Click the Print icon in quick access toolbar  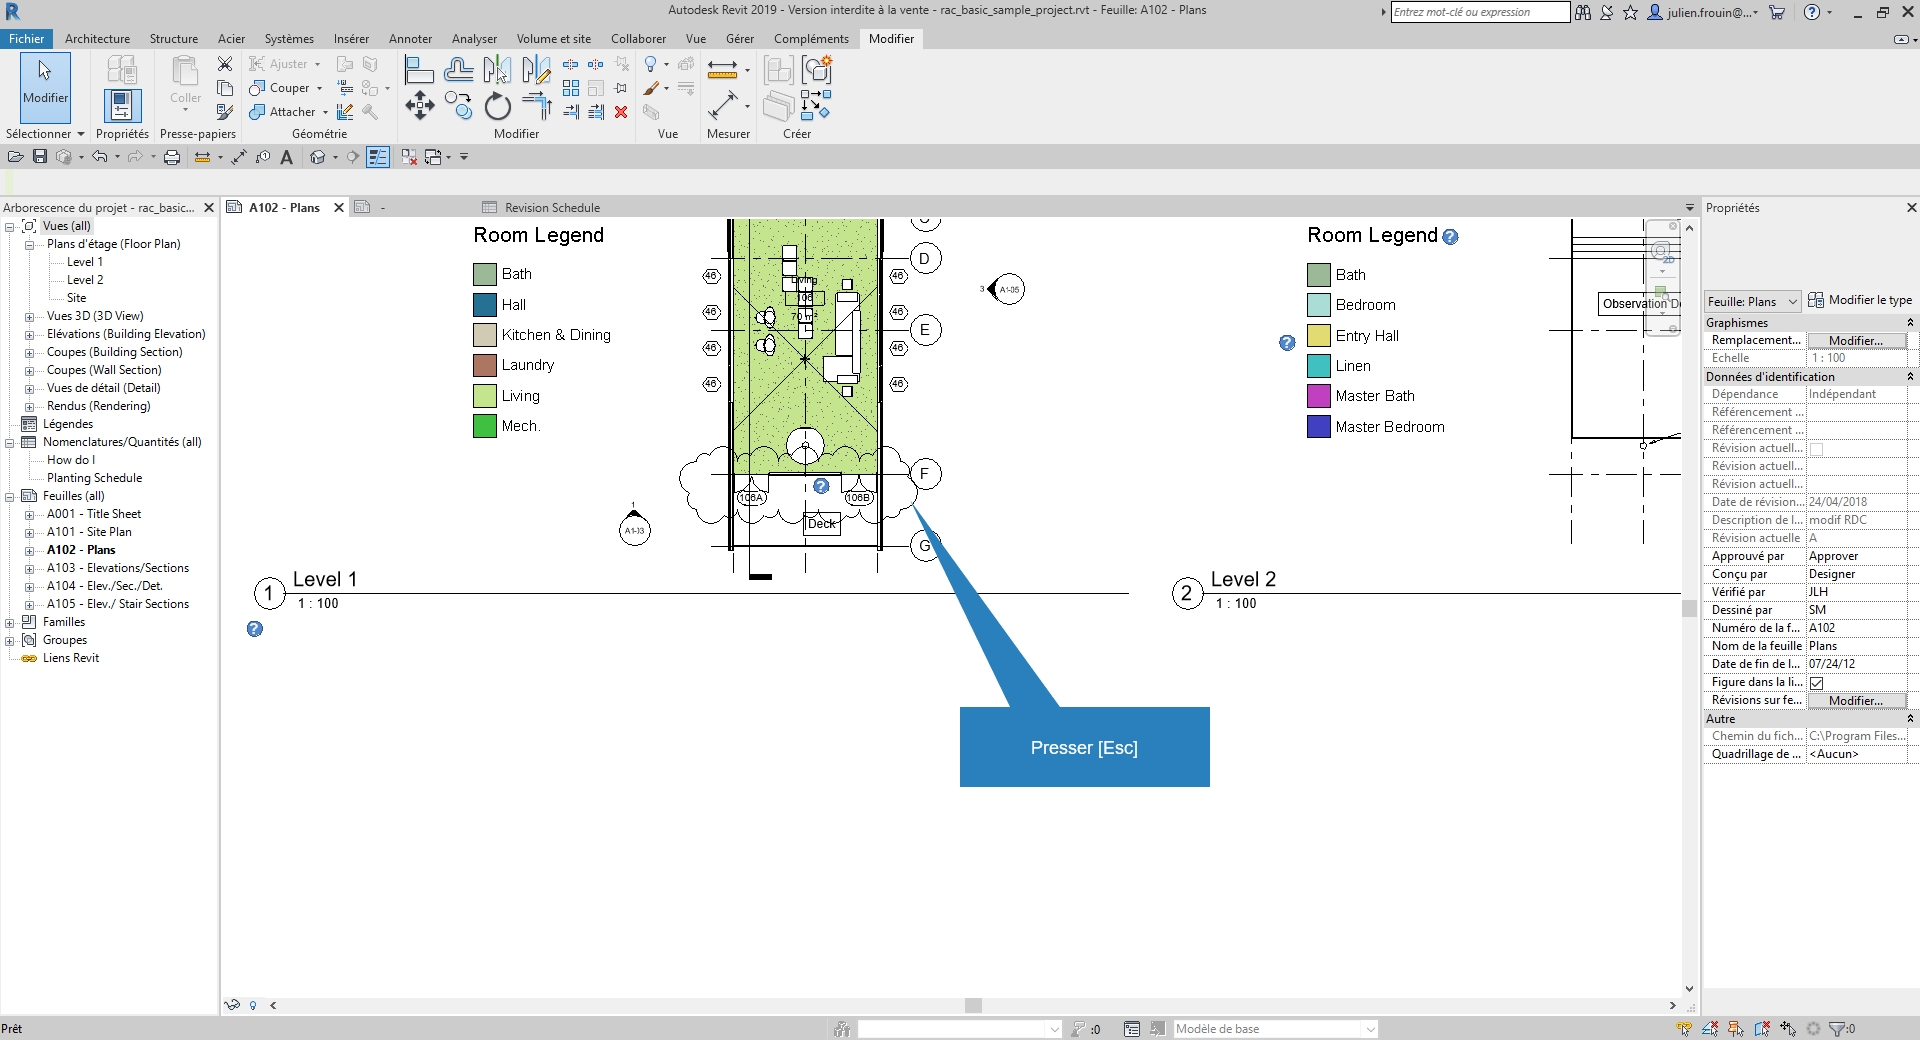pyautogui.click(x=172, y=157)
